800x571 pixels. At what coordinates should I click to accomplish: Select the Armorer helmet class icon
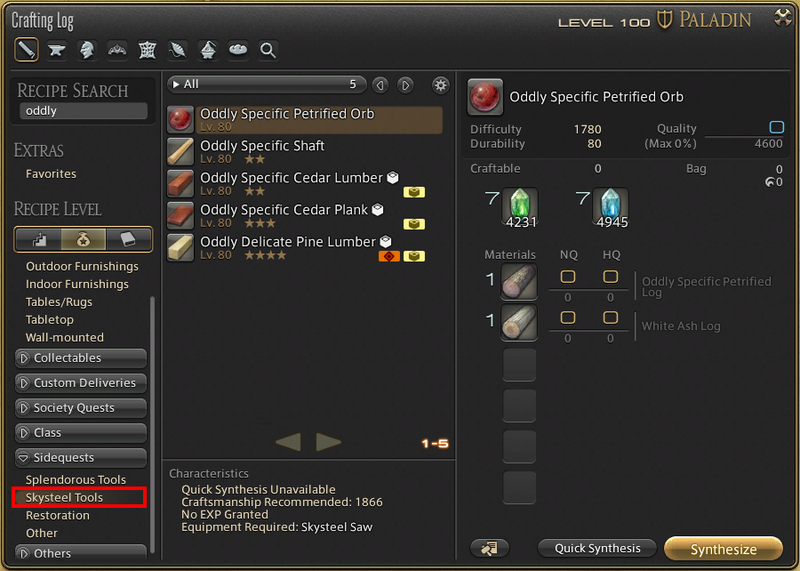[87, 50]
